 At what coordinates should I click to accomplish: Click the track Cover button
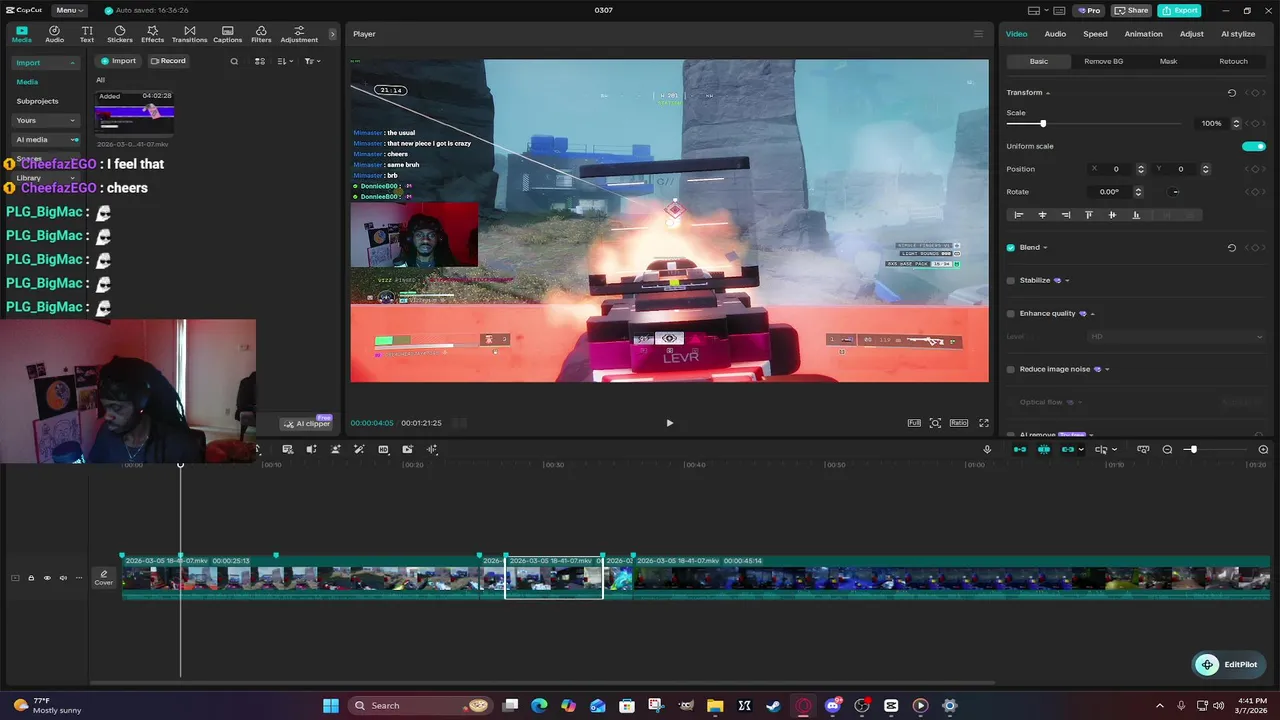[x=104, y=578]
